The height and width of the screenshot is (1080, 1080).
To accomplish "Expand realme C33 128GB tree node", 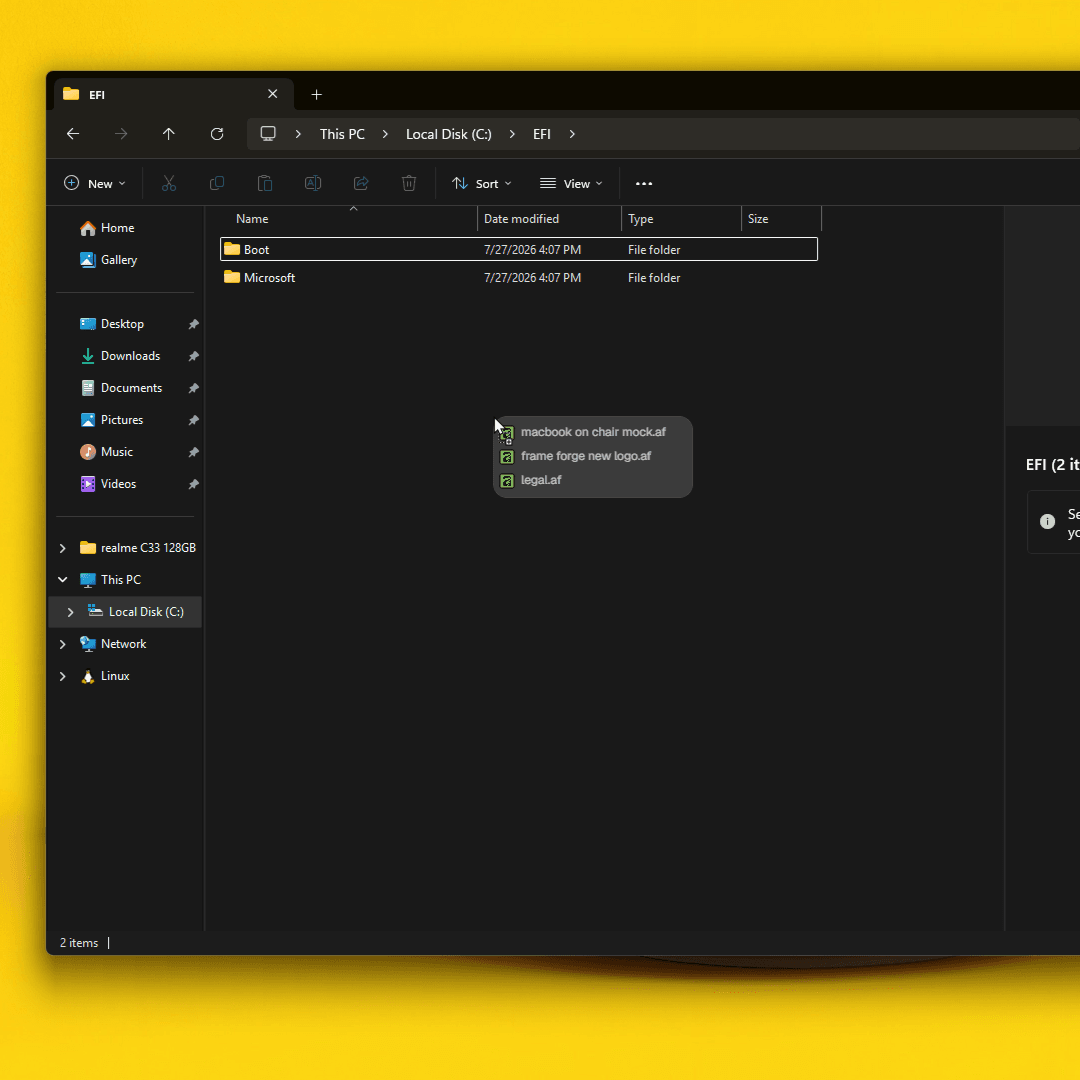I will pyautogui.click(x=63, y=548).
